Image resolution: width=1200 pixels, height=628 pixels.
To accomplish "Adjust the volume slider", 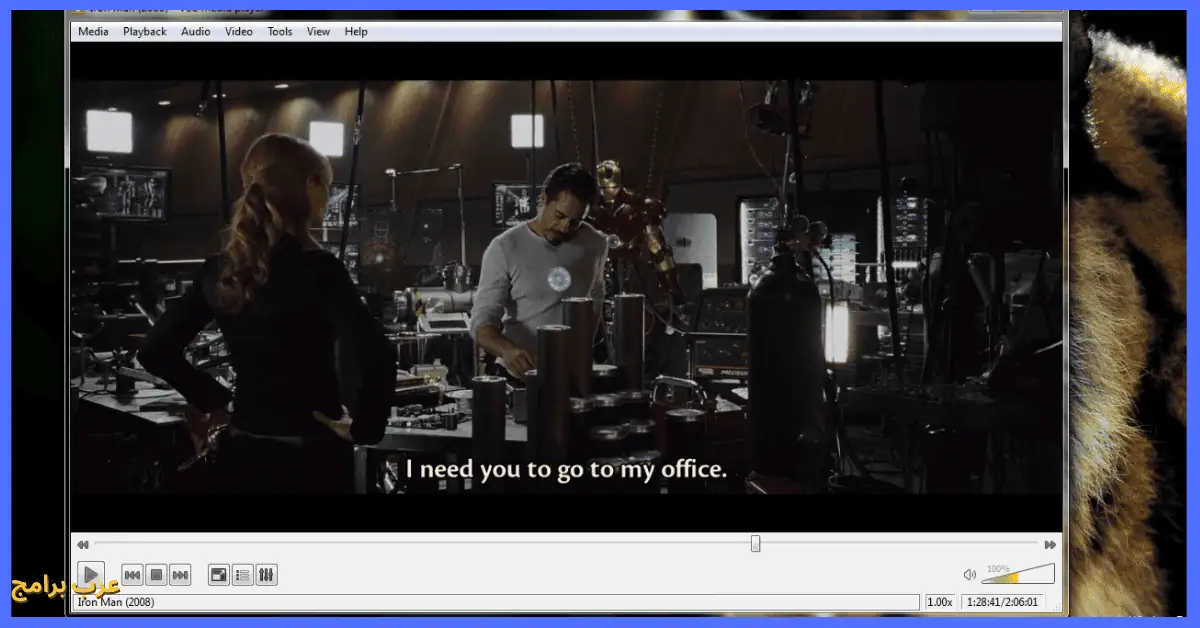I will click(1018, 574).
